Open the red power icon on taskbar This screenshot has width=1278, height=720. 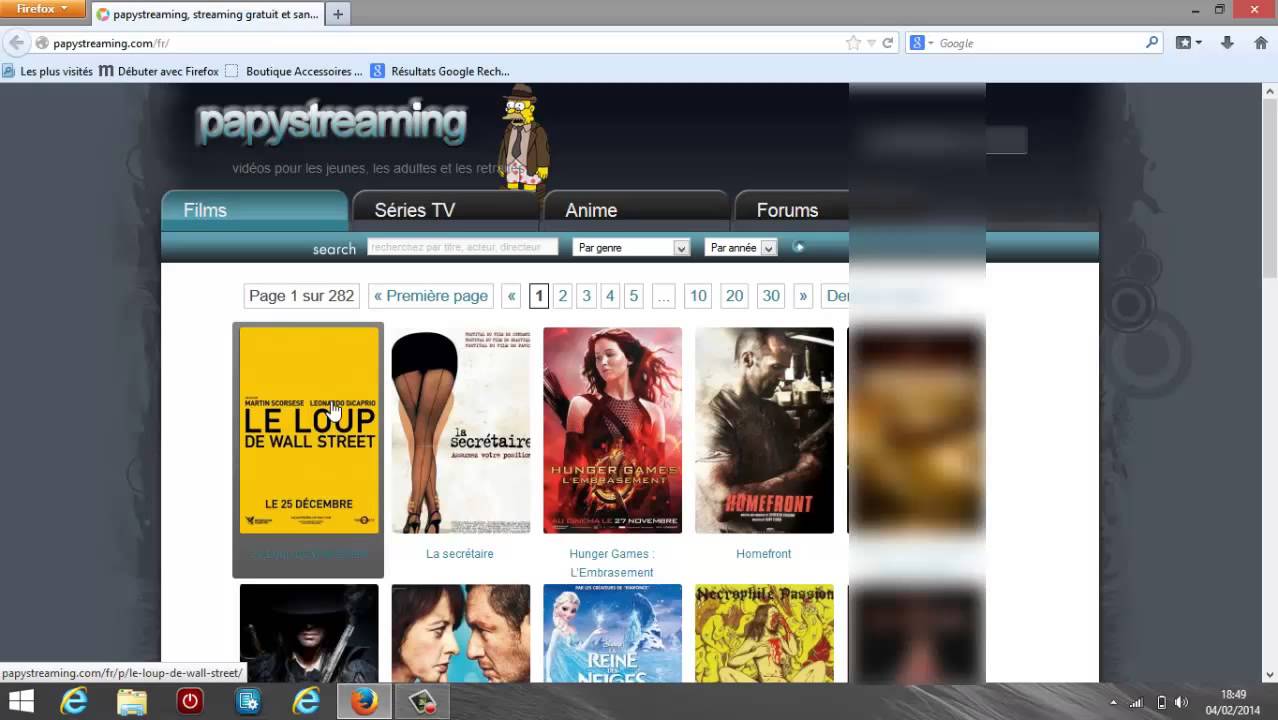pos(190,702)
